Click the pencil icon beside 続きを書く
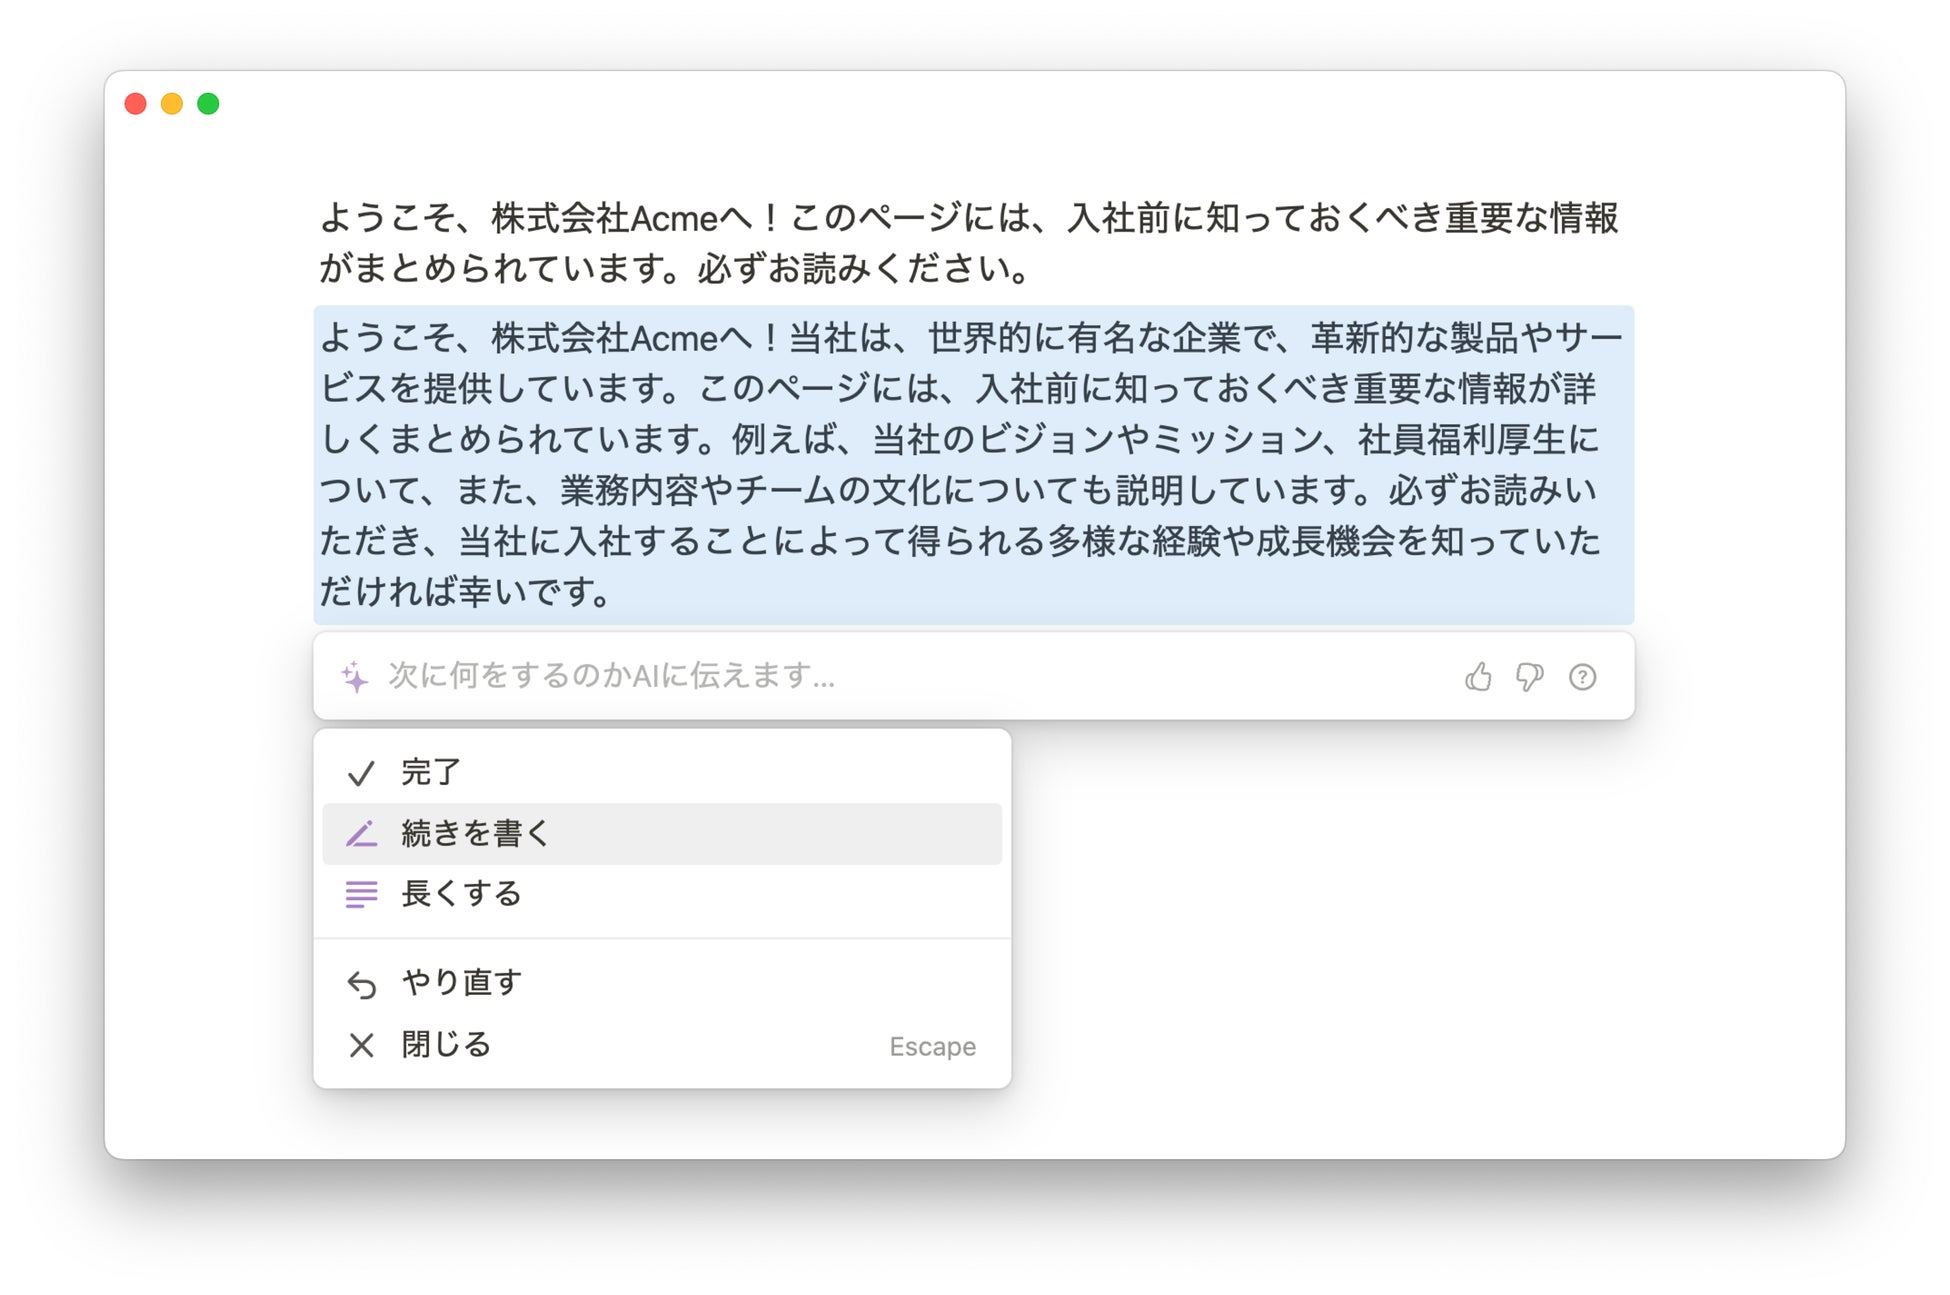Screen dimensions: 1950x1295 coord(361,833)
